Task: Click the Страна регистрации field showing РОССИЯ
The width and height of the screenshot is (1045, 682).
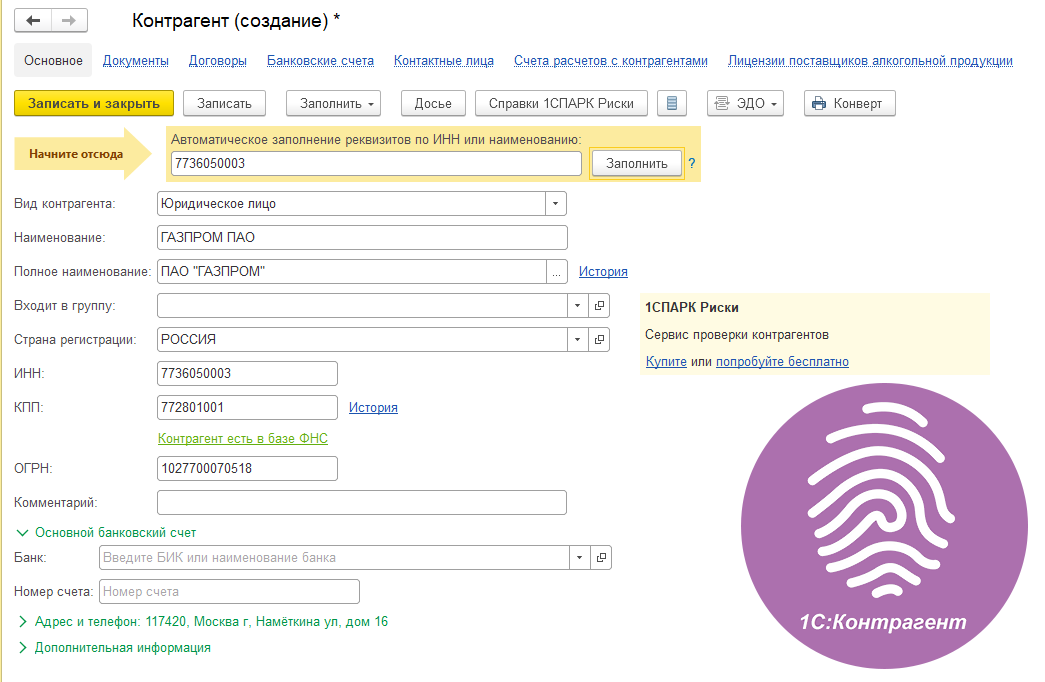Action: 363,339
